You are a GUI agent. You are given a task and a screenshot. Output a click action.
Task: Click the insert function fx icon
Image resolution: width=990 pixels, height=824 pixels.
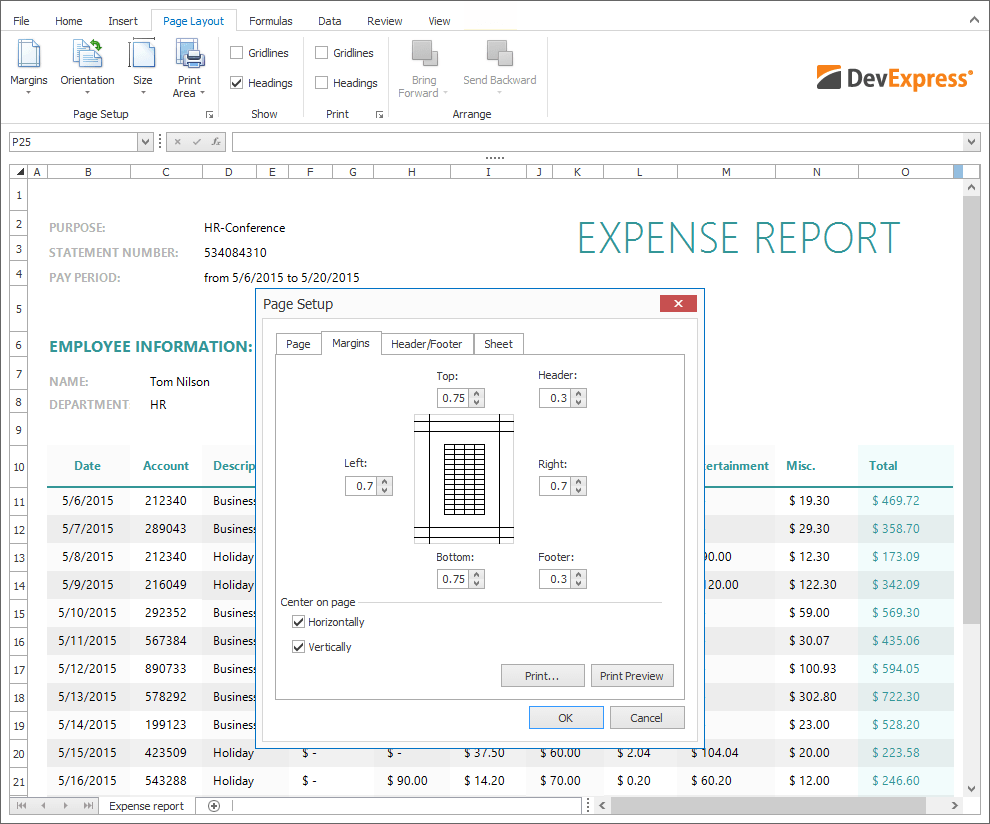(216, 142)
